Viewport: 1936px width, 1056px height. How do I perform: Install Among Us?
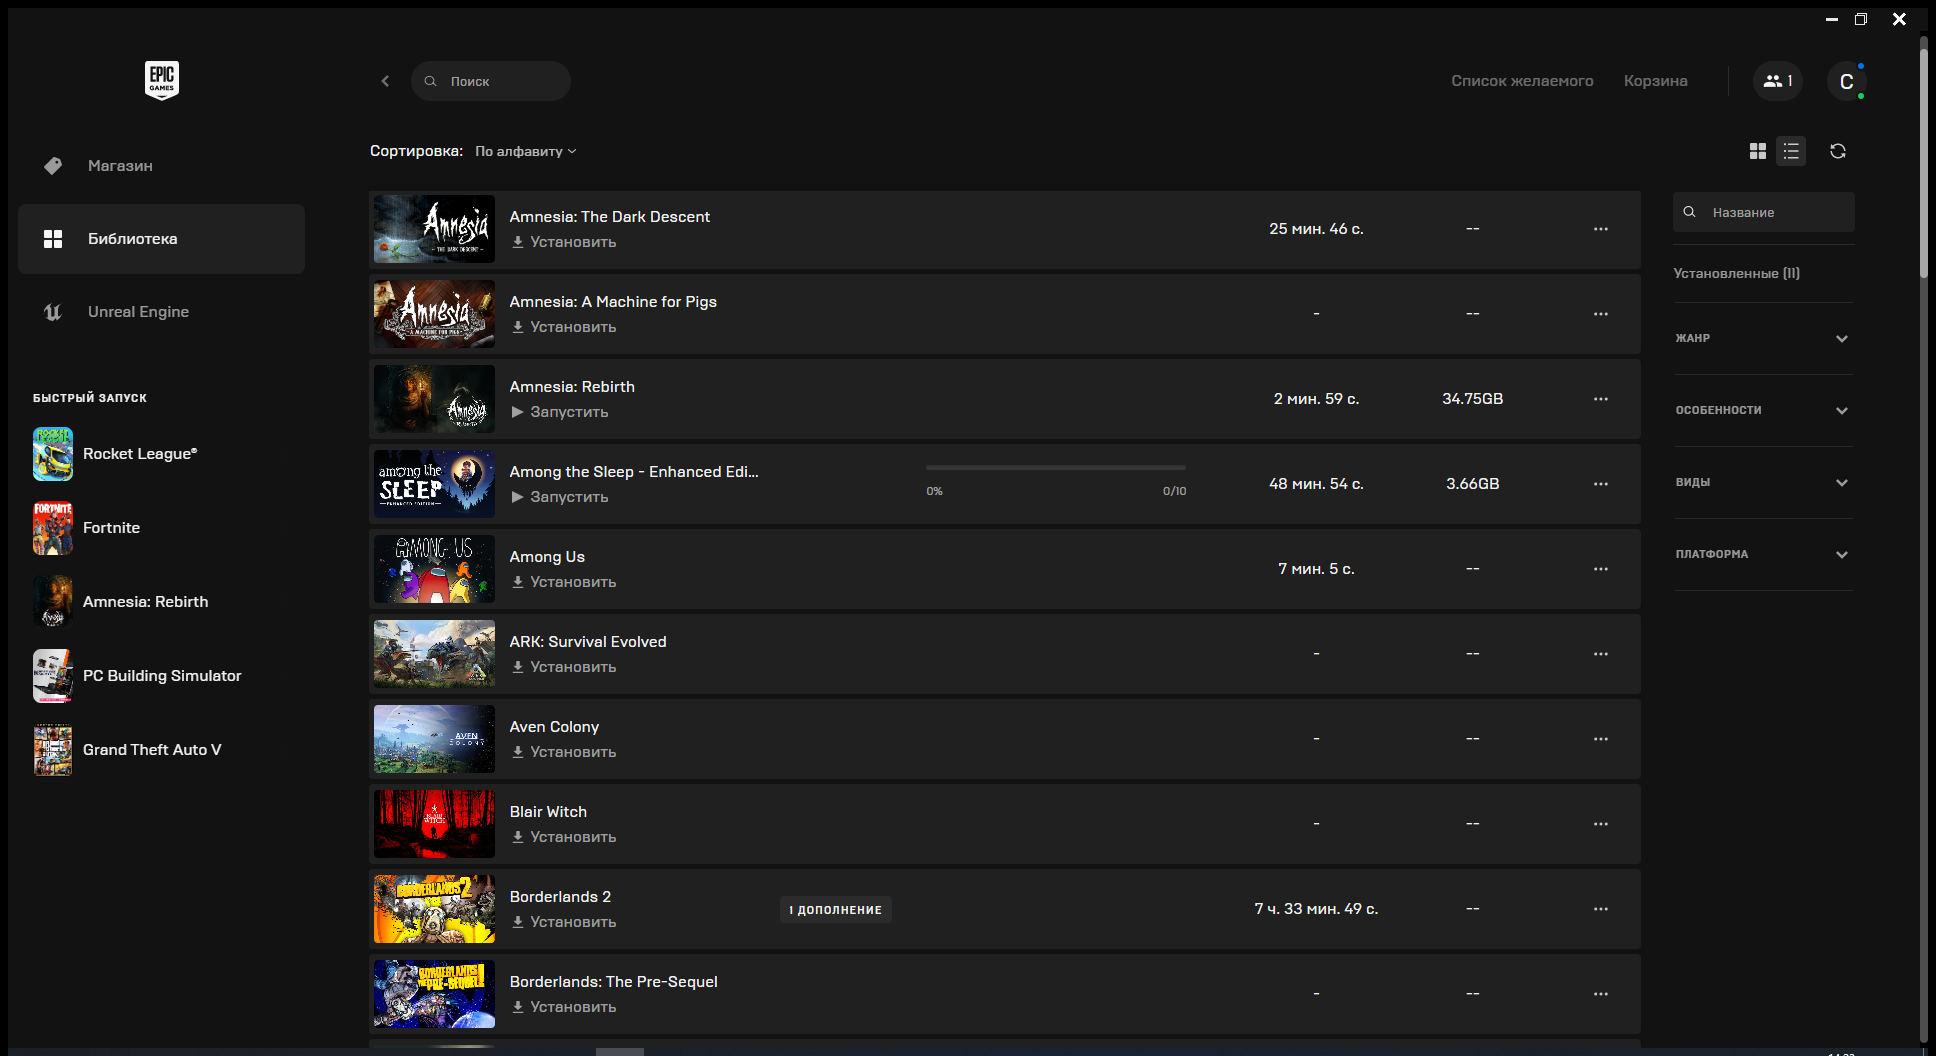(x=564, y=582)
